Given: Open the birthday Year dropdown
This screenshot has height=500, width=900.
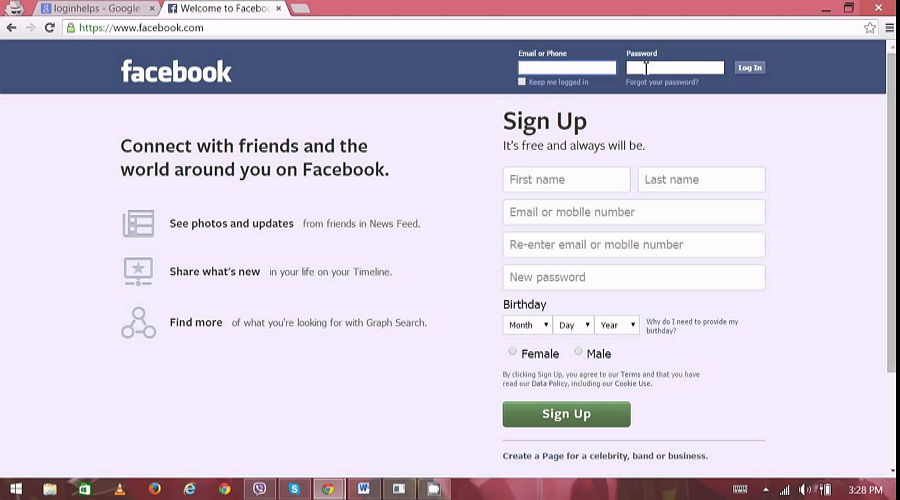Looking at the screenshot, I should [617, 325].
